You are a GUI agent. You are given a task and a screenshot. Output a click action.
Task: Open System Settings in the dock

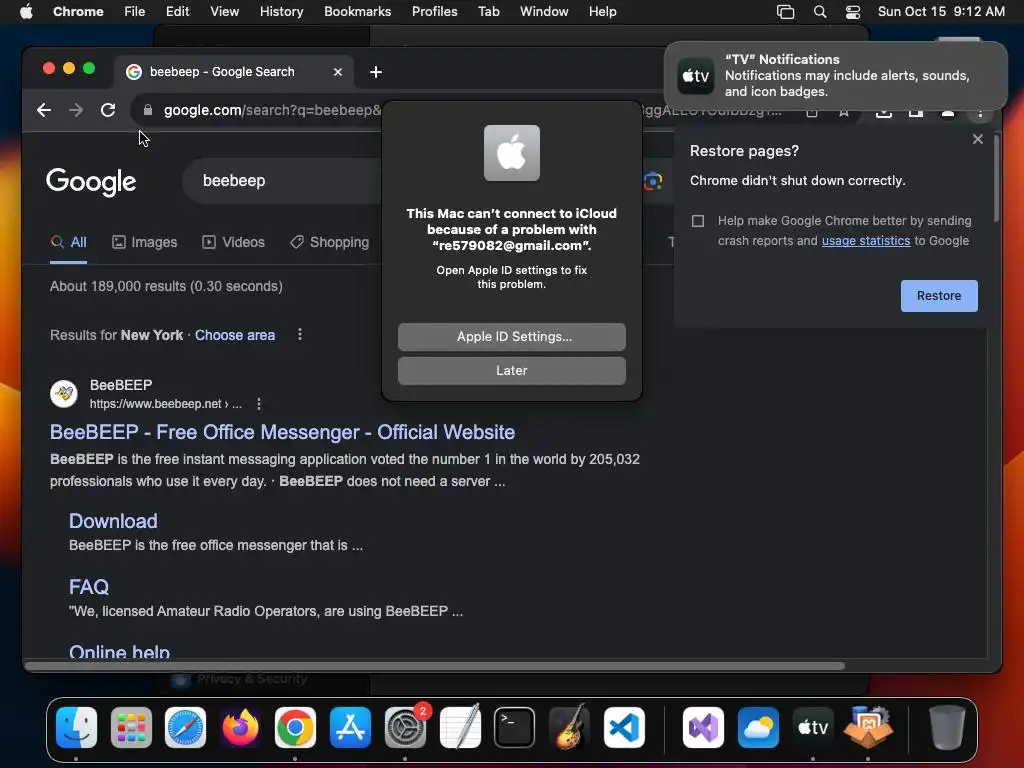click(405, 728)
